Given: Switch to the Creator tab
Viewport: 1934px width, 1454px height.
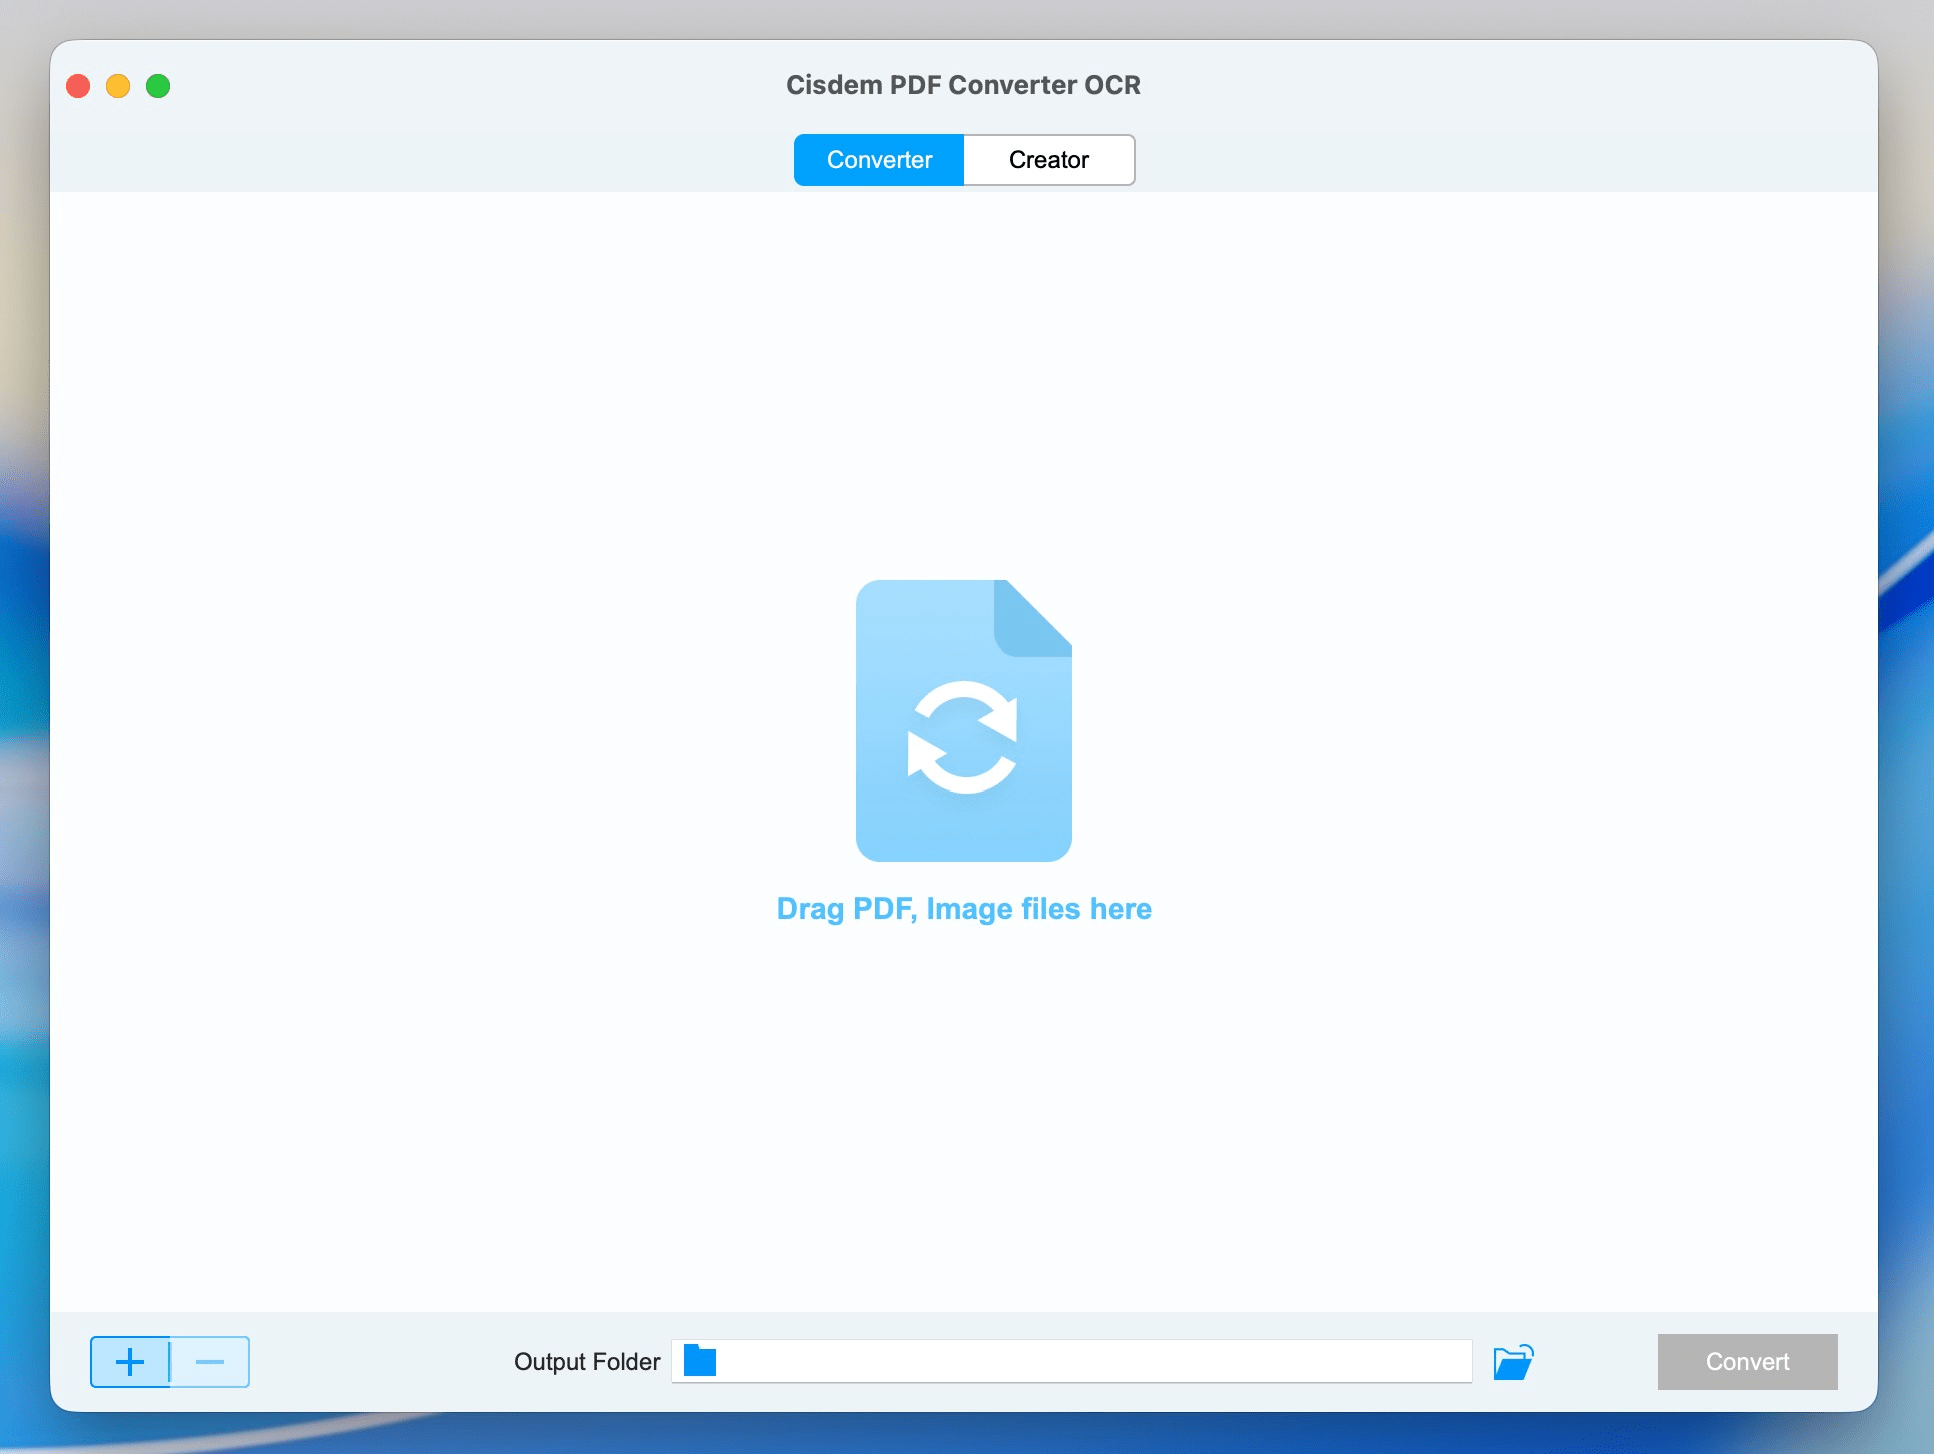Looking at the screenshot, I should point(1048,160).
